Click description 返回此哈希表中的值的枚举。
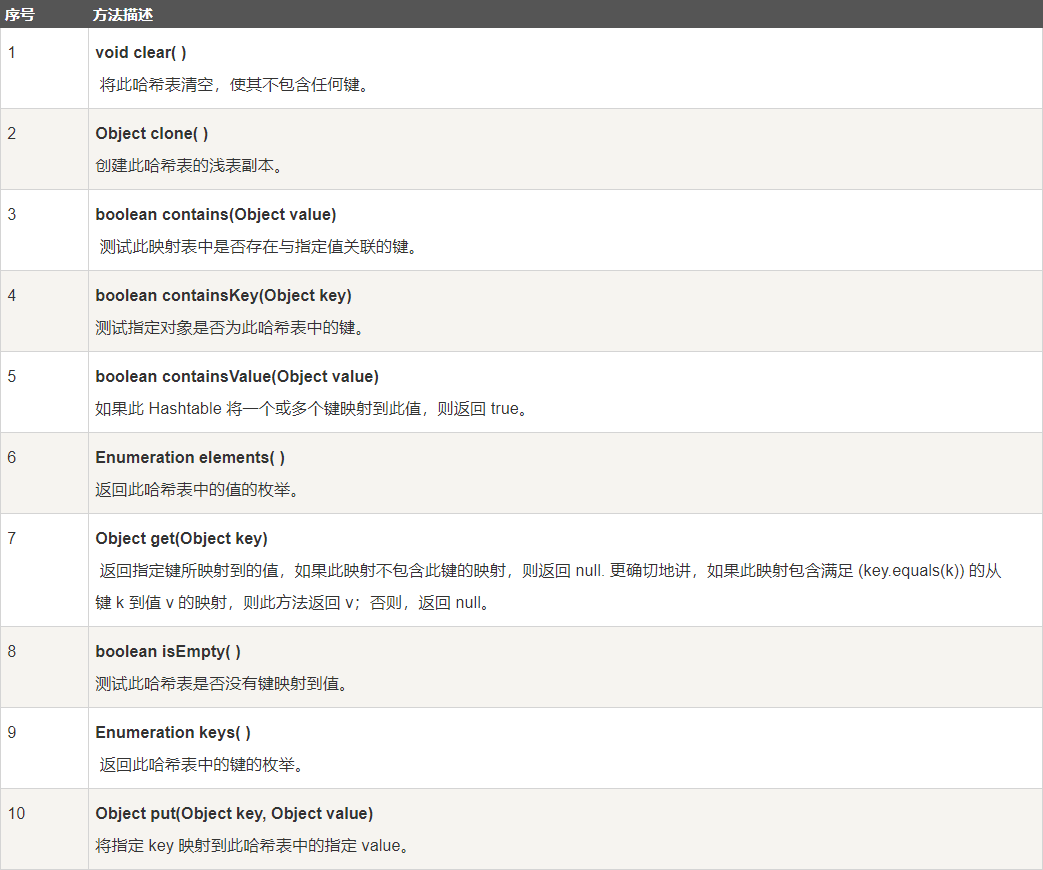Image resolution: width=1043 pixels, height=870 pixels. click(x=198, y=490)
